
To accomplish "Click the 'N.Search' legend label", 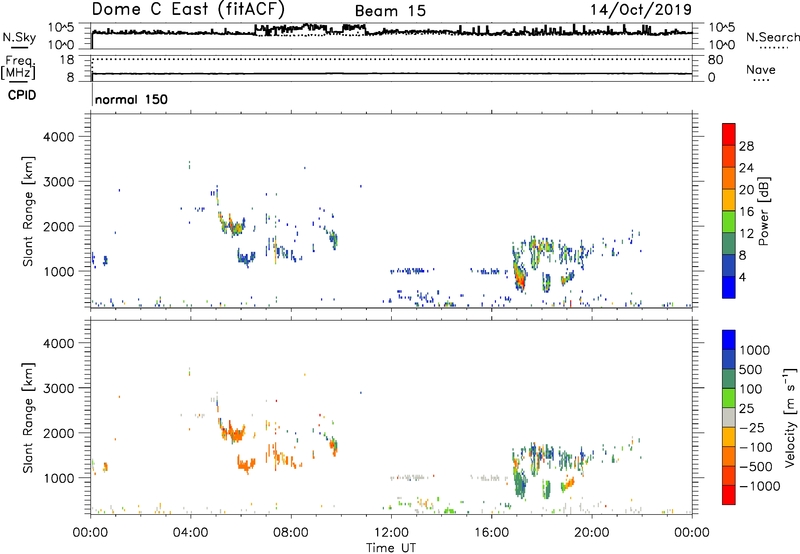I will point(773,37).
